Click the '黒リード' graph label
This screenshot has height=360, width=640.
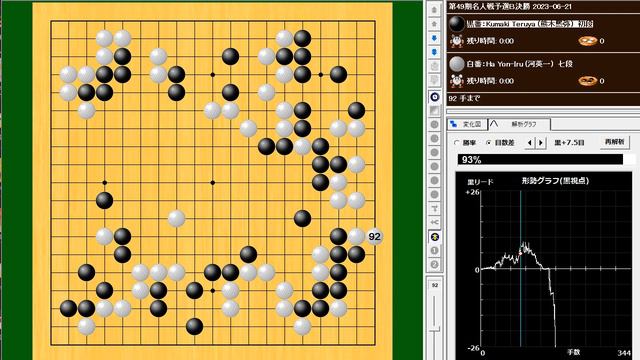click(480, 182)
